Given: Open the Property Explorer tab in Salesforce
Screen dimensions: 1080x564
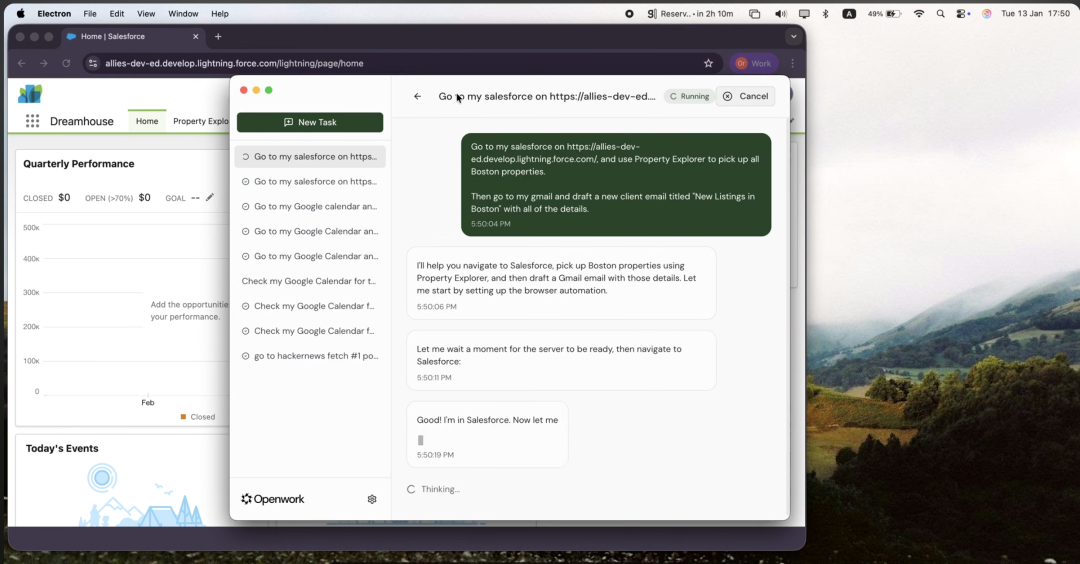Looking at the screenshot, I should click(x=200, y=121).
